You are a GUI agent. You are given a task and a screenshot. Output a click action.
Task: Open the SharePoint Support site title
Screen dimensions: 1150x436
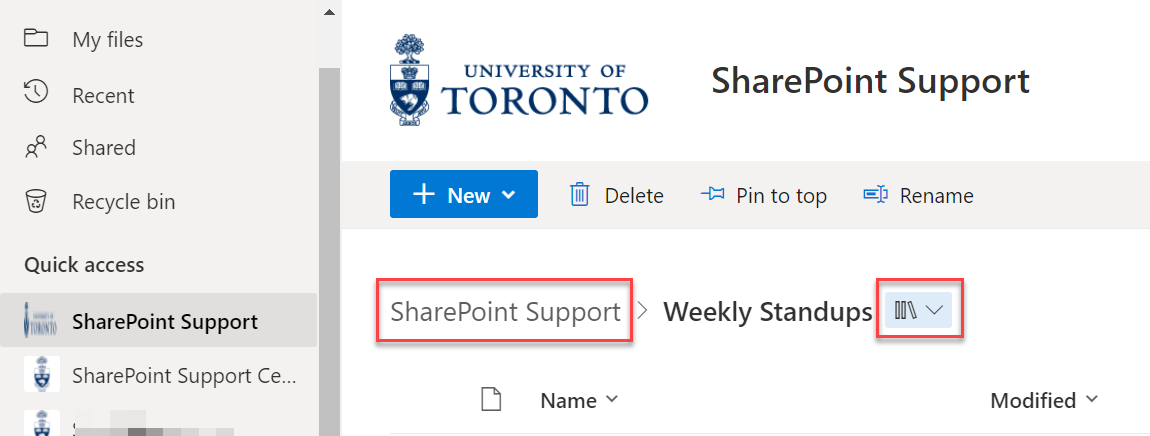pos(871,81)
